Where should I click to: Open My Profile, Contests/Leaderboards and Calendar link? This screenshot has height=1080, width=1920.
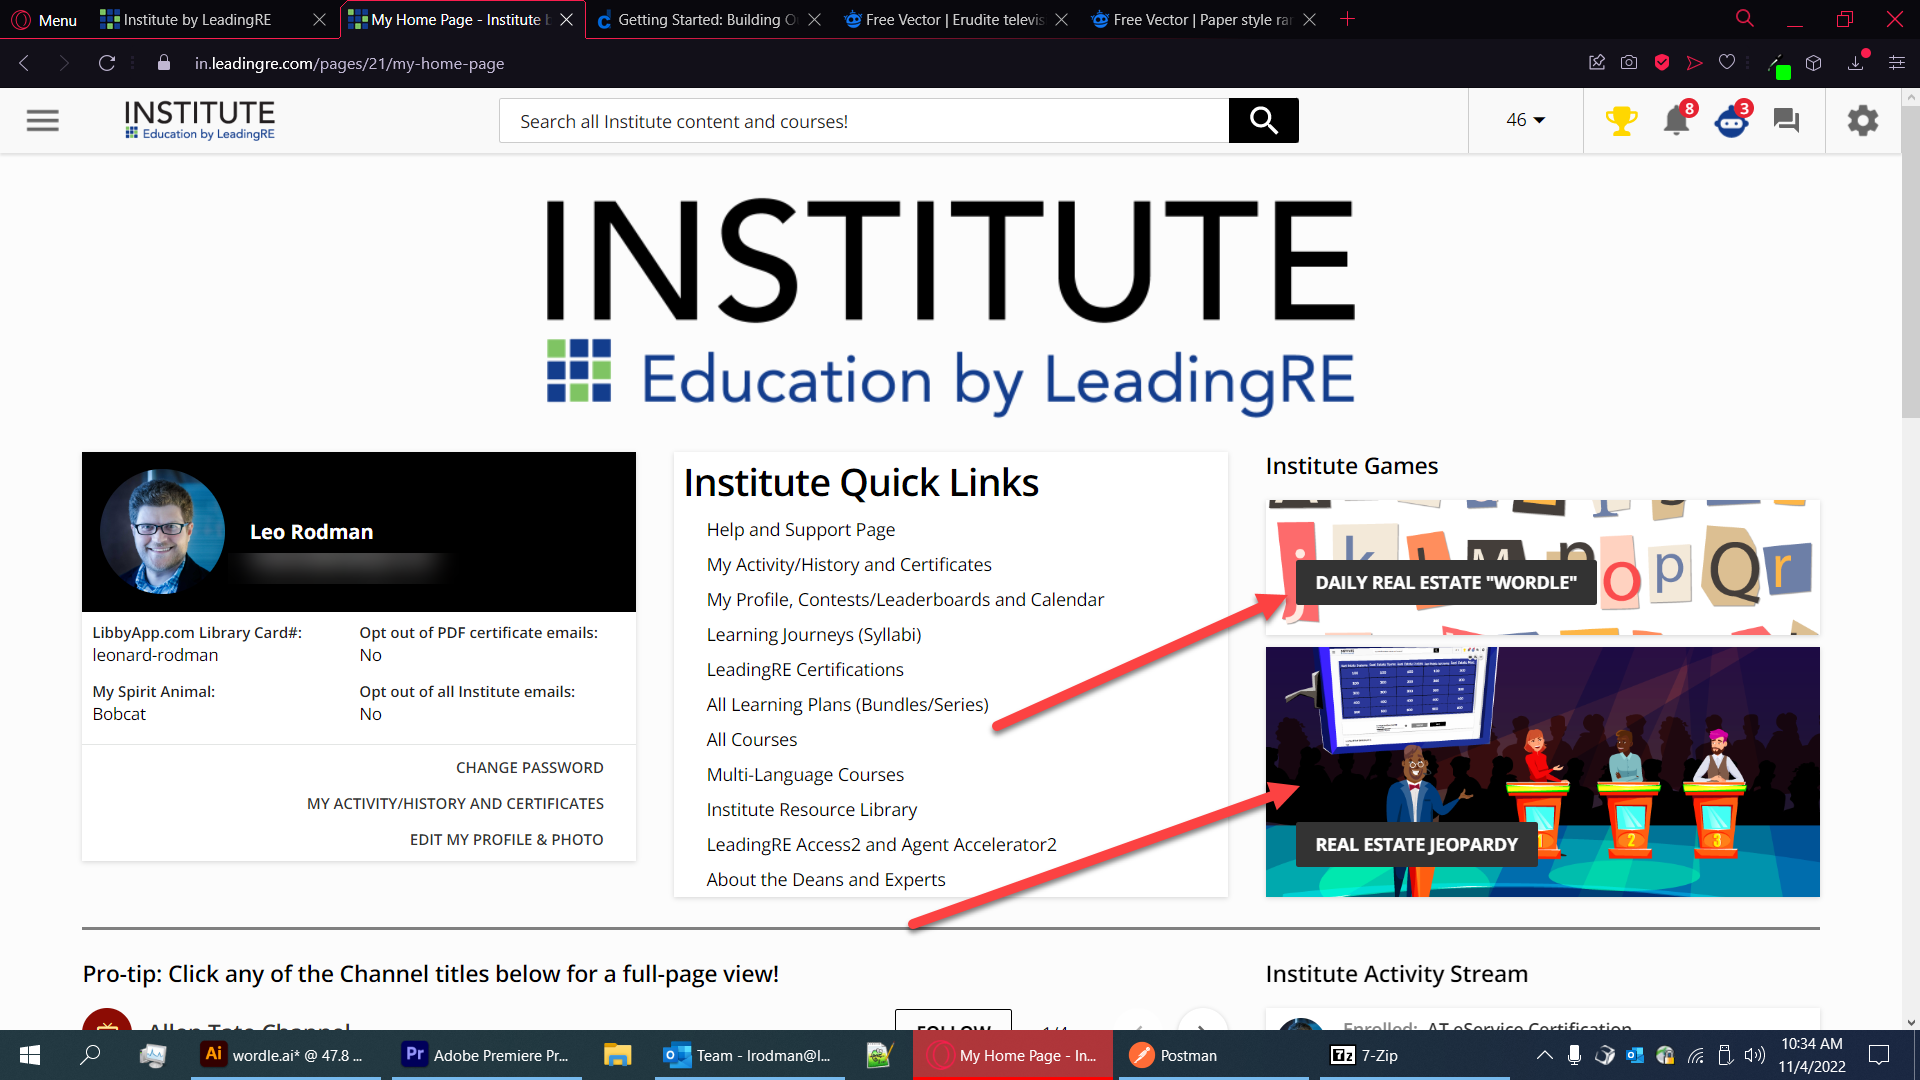click(x=905, y=600)
